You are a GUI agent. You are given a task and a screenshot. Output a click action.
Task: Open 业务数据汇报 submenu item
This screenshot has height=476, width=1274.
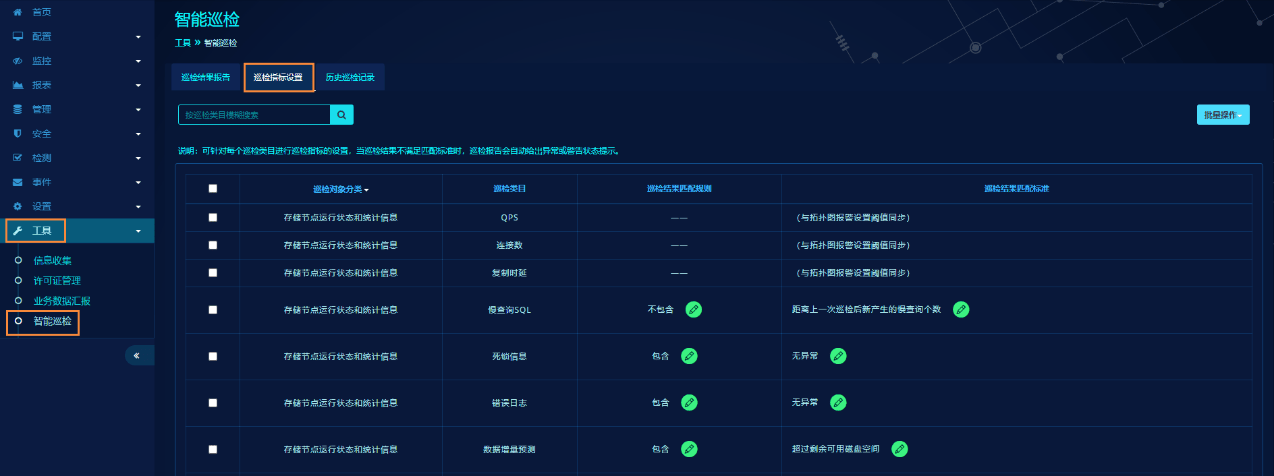pyautogui.click(x=62, y=300)
